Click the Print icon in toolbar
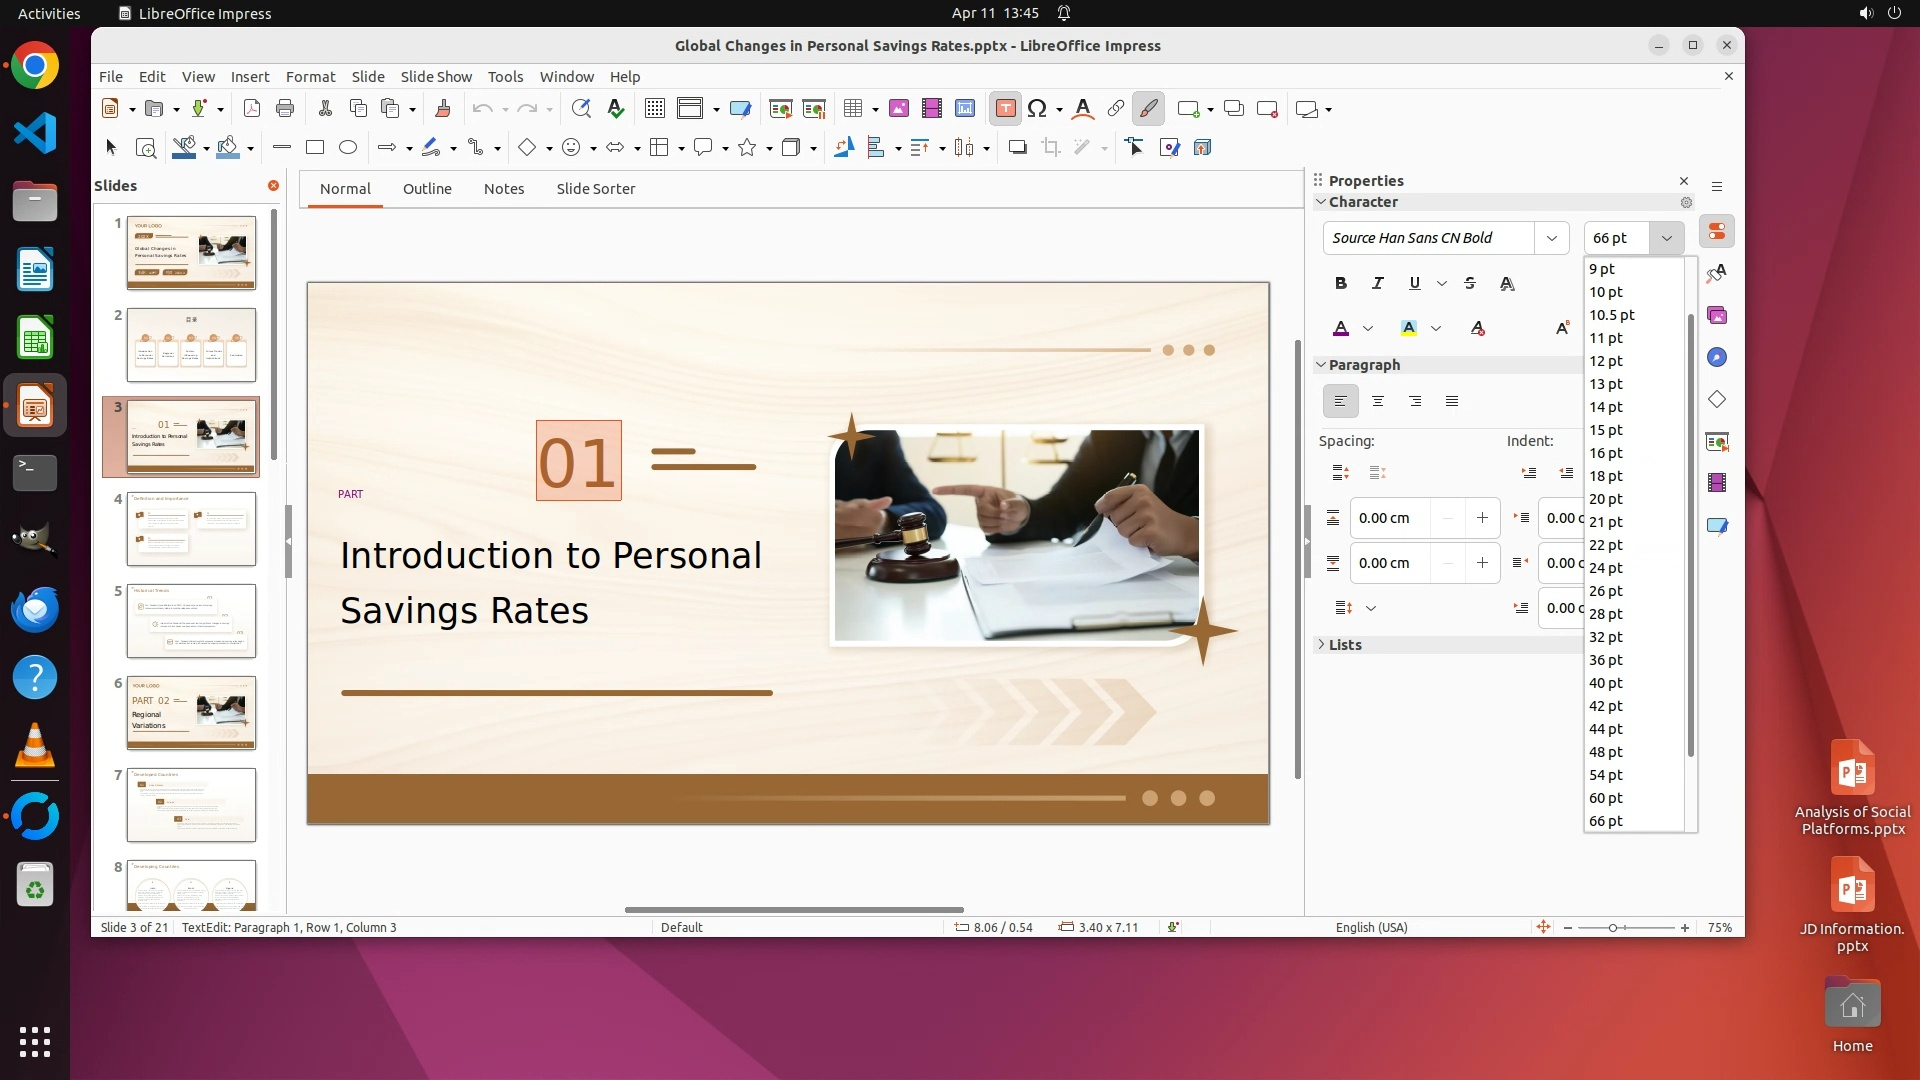Image resolution: width=1920 pixels, height=1080 pixels. (285, 109)
